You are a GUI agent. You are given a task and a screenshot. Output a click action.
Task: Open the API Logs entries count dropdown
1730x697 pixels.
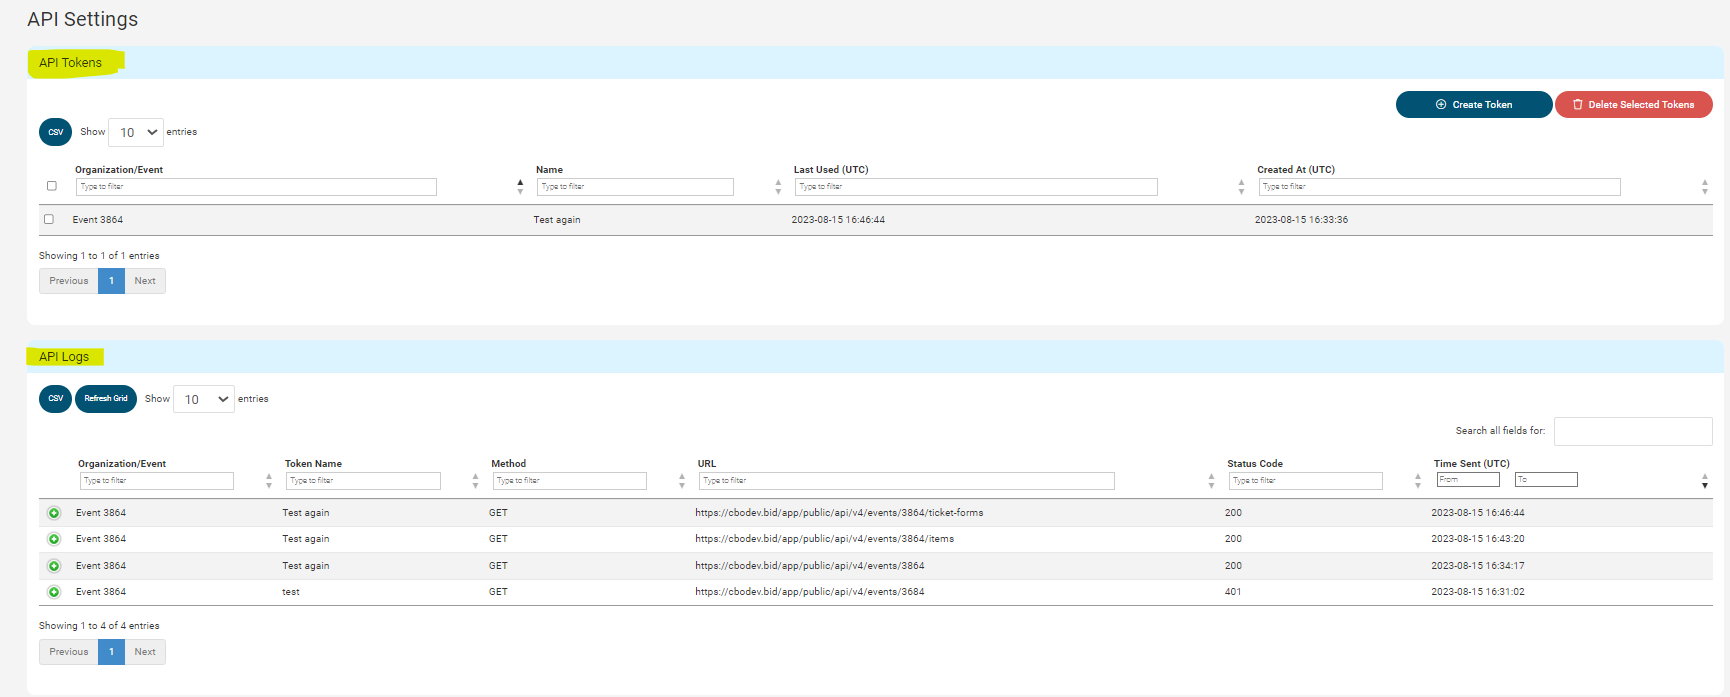tap(204, 399)
